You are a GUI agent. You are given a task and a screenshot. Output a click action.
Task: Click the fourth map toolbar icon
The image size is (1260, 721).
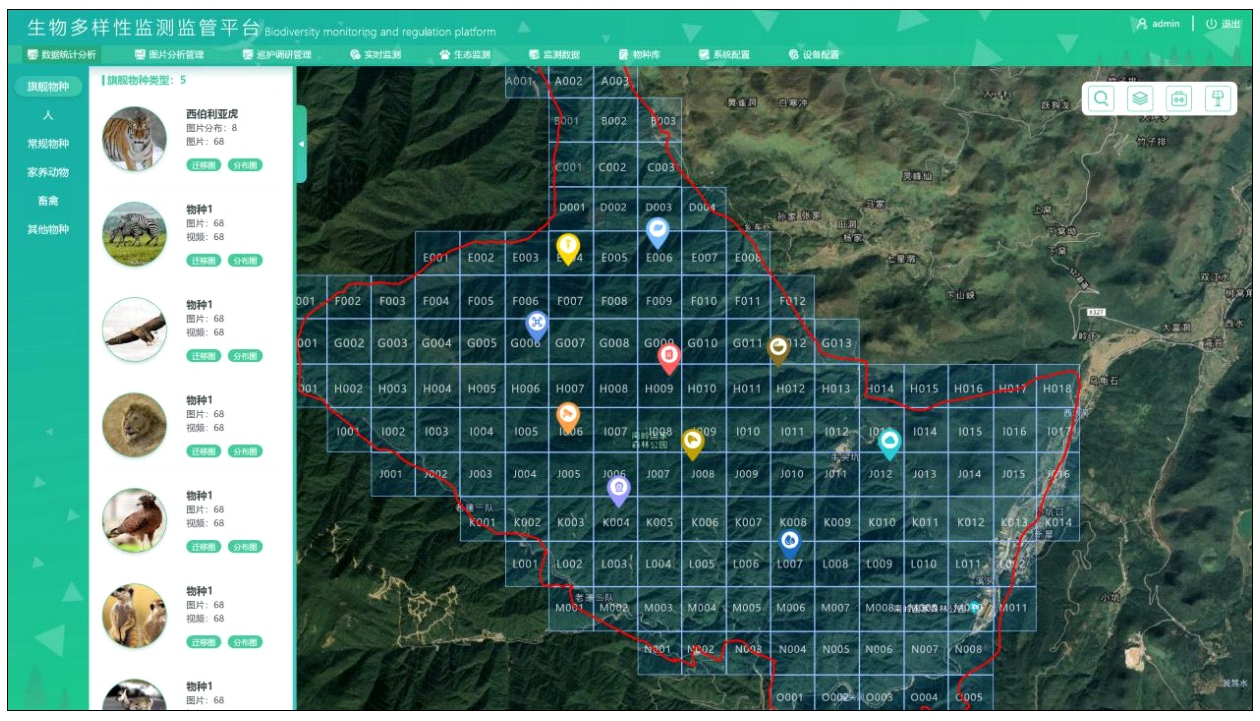(x=1218, y=99)
